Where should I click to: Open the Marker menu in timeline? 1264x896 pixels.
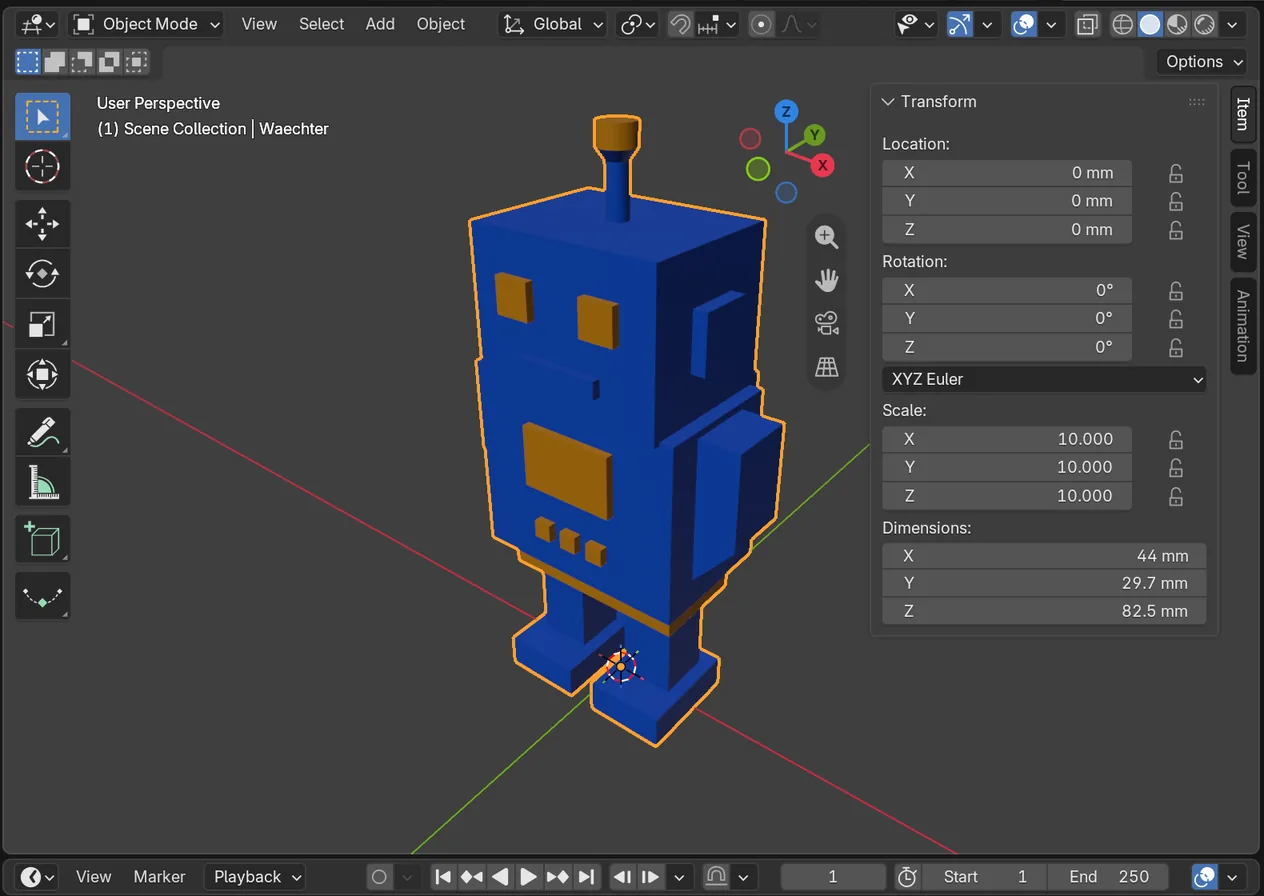(160, 877)
